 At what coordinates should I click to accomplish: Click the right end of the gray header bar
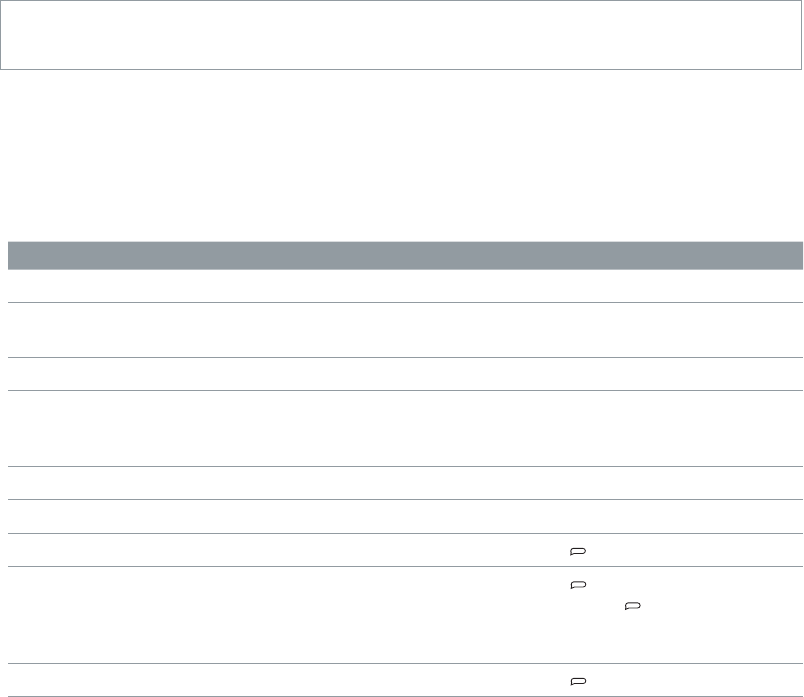(x=790, y=255)
